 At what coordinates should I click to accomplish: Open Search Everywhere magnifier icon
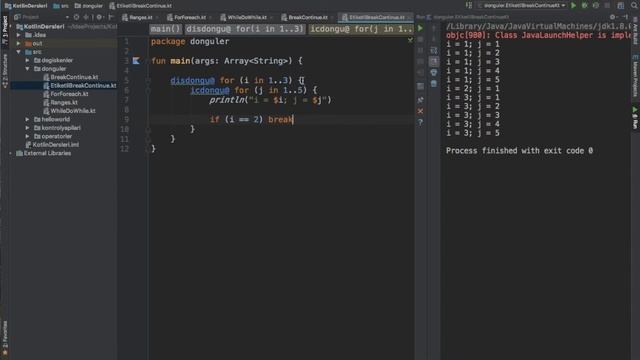[x=634, y=5]
